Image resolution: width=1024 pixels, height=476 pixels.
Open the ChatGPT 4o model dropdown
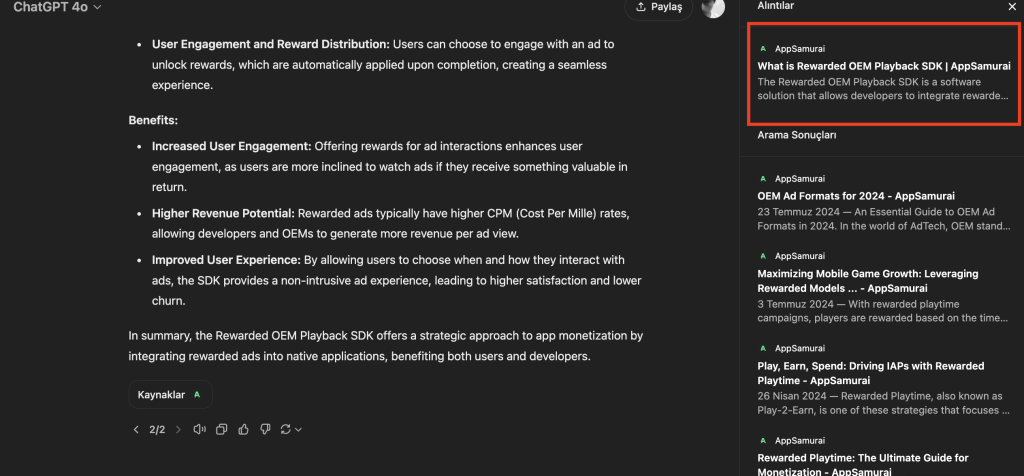click(x=58, y=7)
